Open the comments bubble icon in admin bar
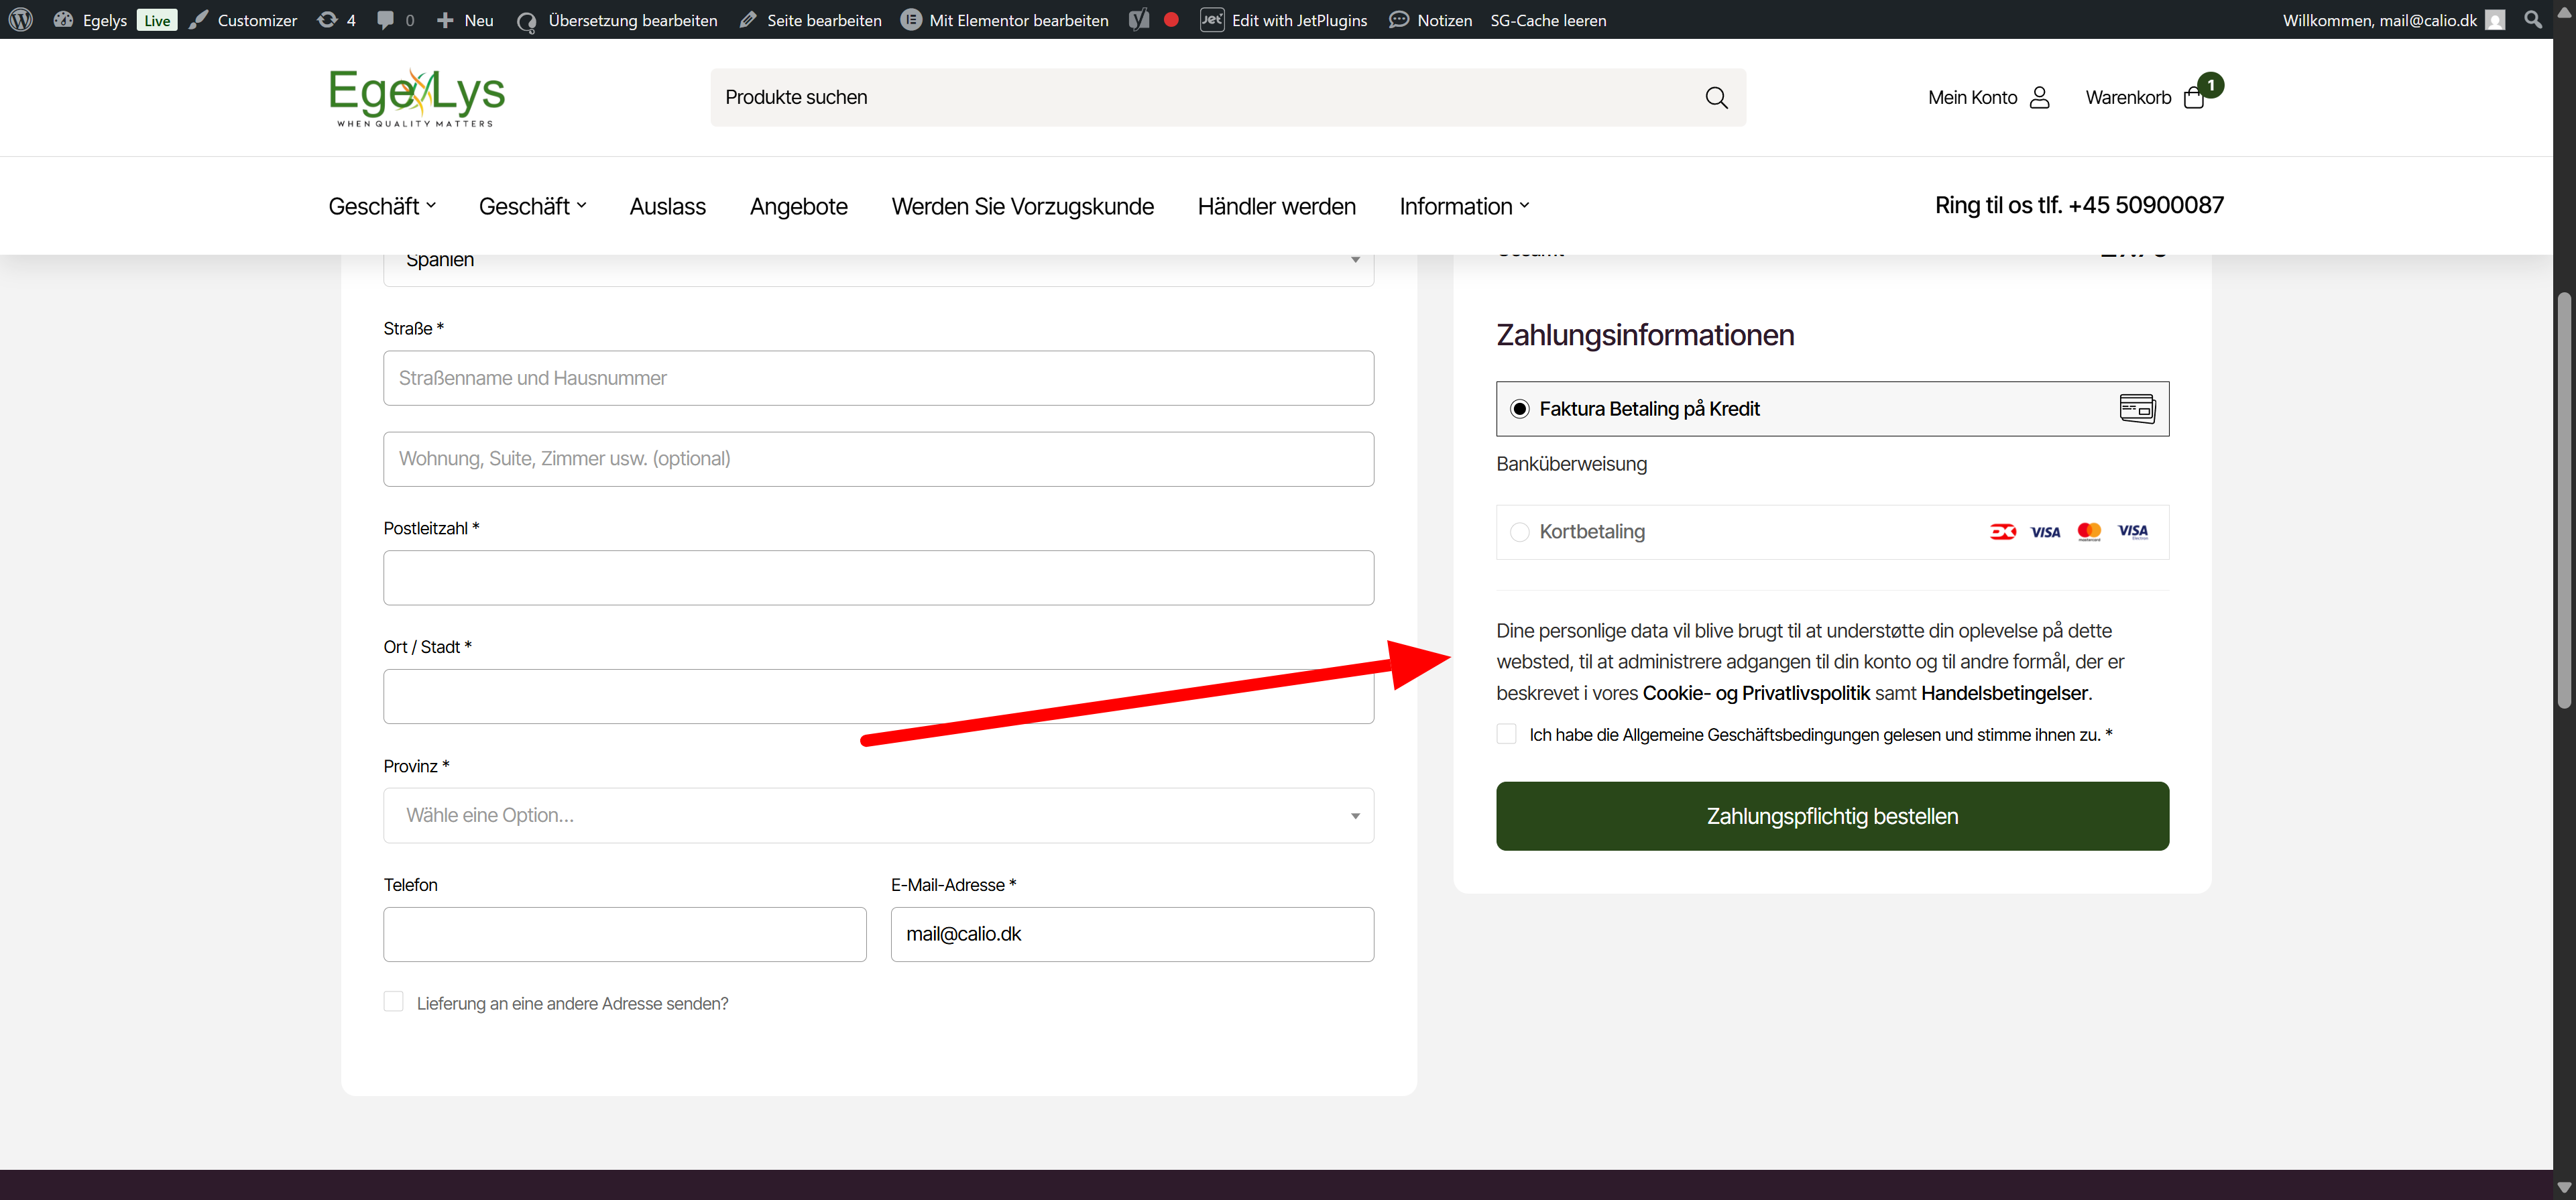The width and height of the screenshot is (2576, 1200). (x=385, y=20)
